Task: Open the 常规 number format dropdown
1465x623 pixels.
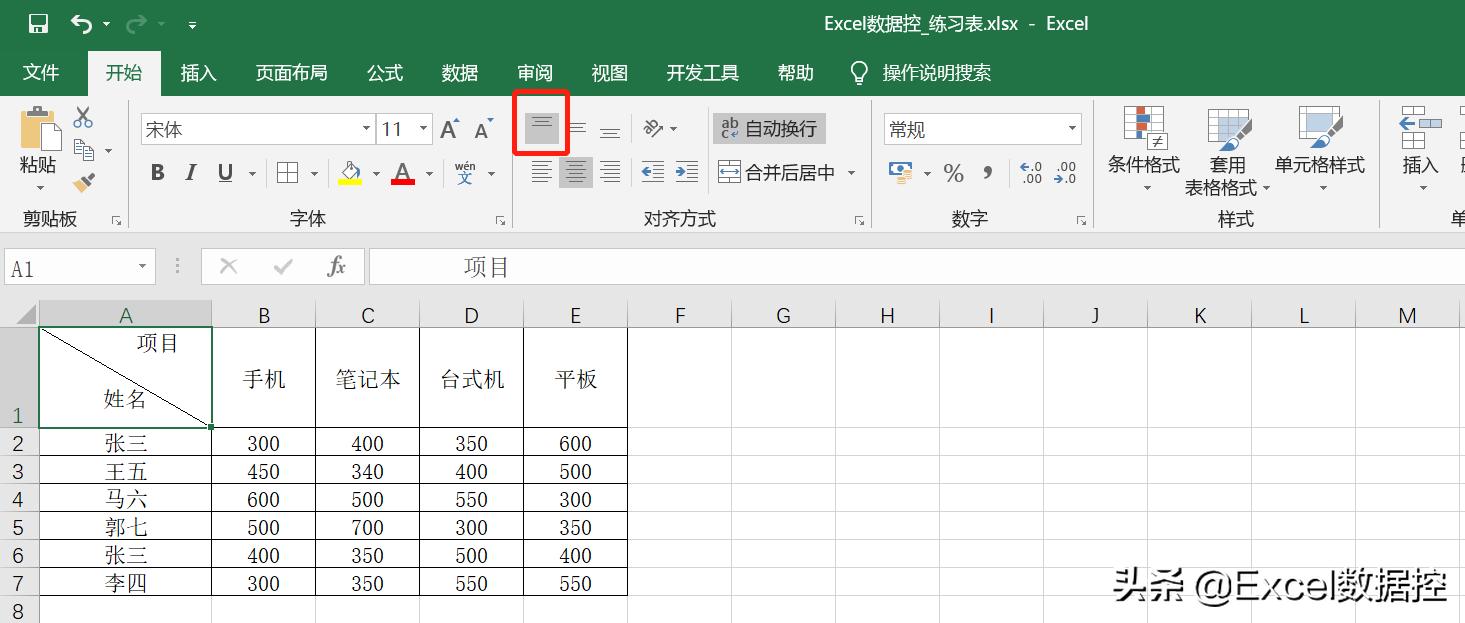Action: pos(980,128)
